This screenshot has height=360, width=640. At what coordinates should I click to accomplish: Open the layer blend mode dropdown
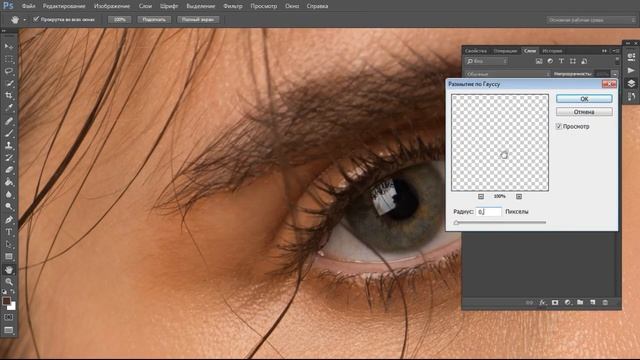click(x=507, y=74)
